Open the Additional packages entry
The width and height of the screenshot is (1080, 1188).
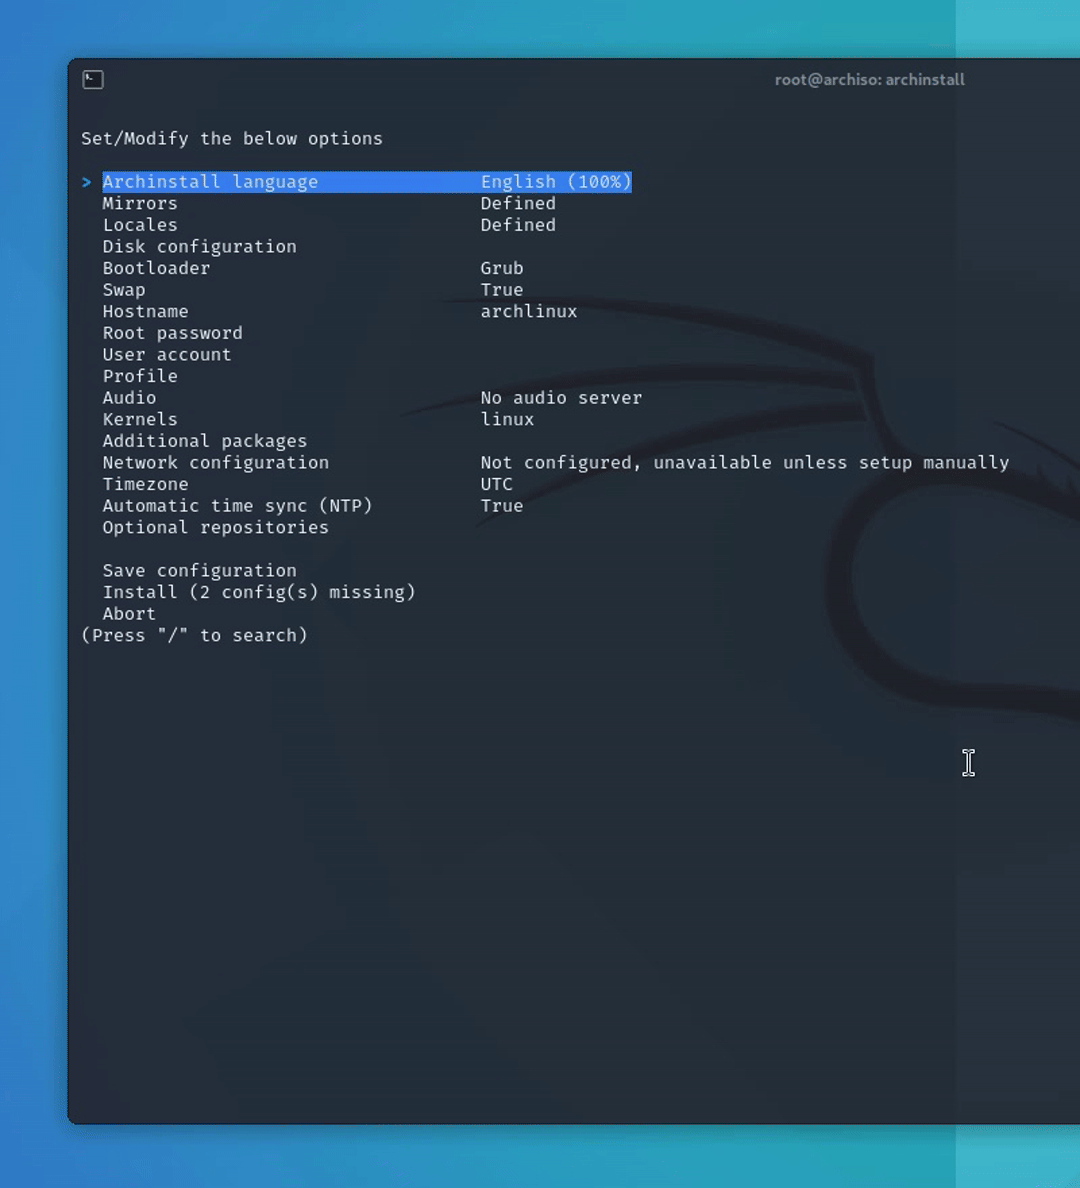pyautogui.click(x=204, y=440)
